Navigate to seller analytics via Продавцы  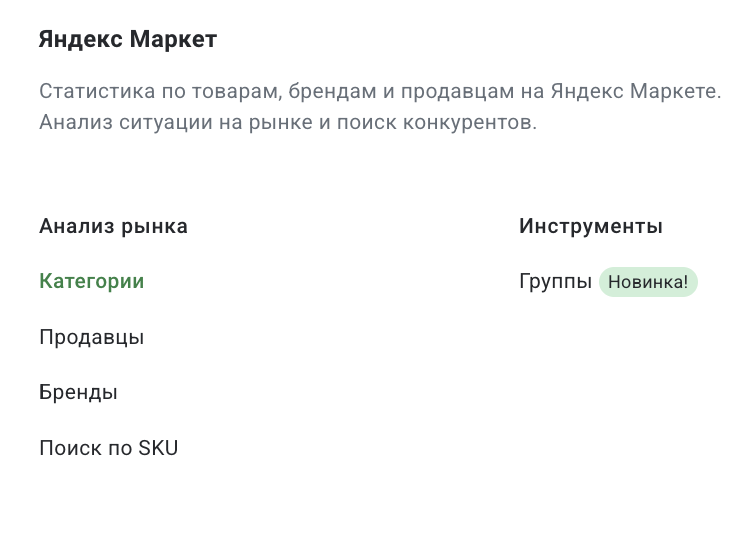point(91,338)
